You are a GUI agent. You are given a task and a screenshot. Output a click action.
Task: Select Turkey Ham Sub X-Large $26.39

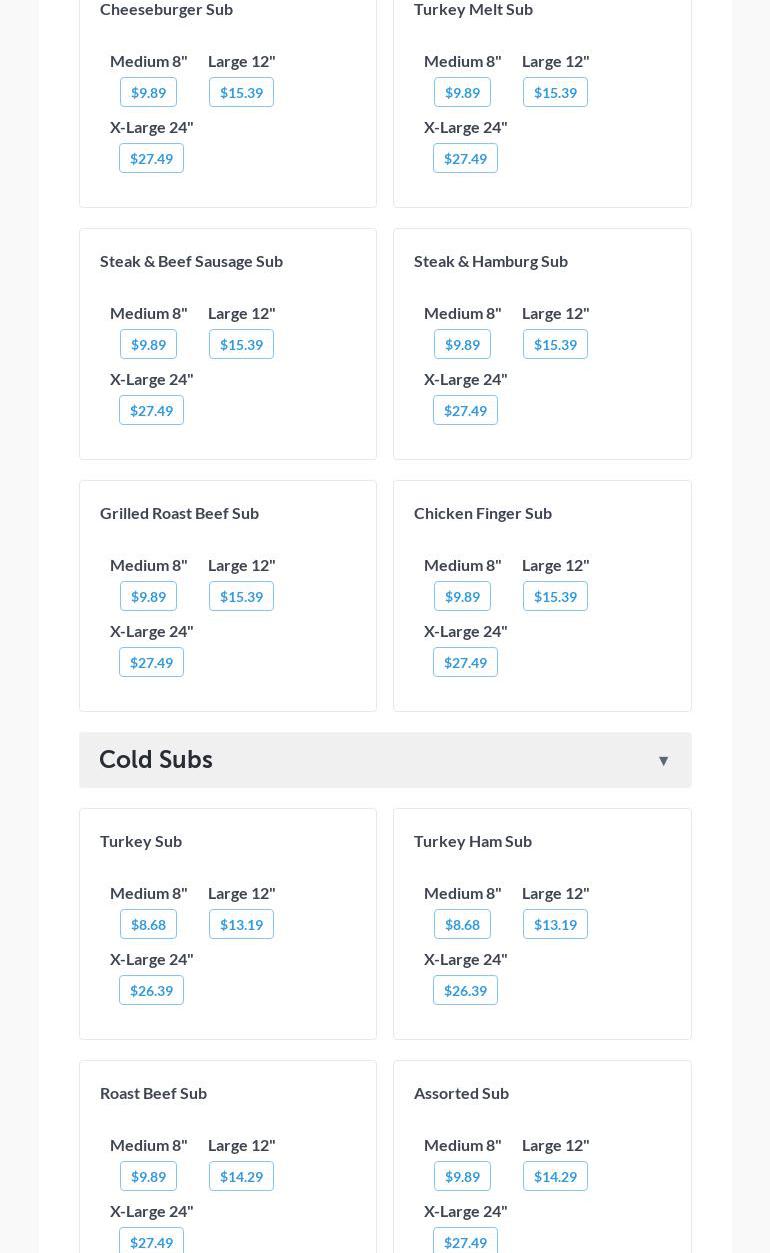point(465,991)
